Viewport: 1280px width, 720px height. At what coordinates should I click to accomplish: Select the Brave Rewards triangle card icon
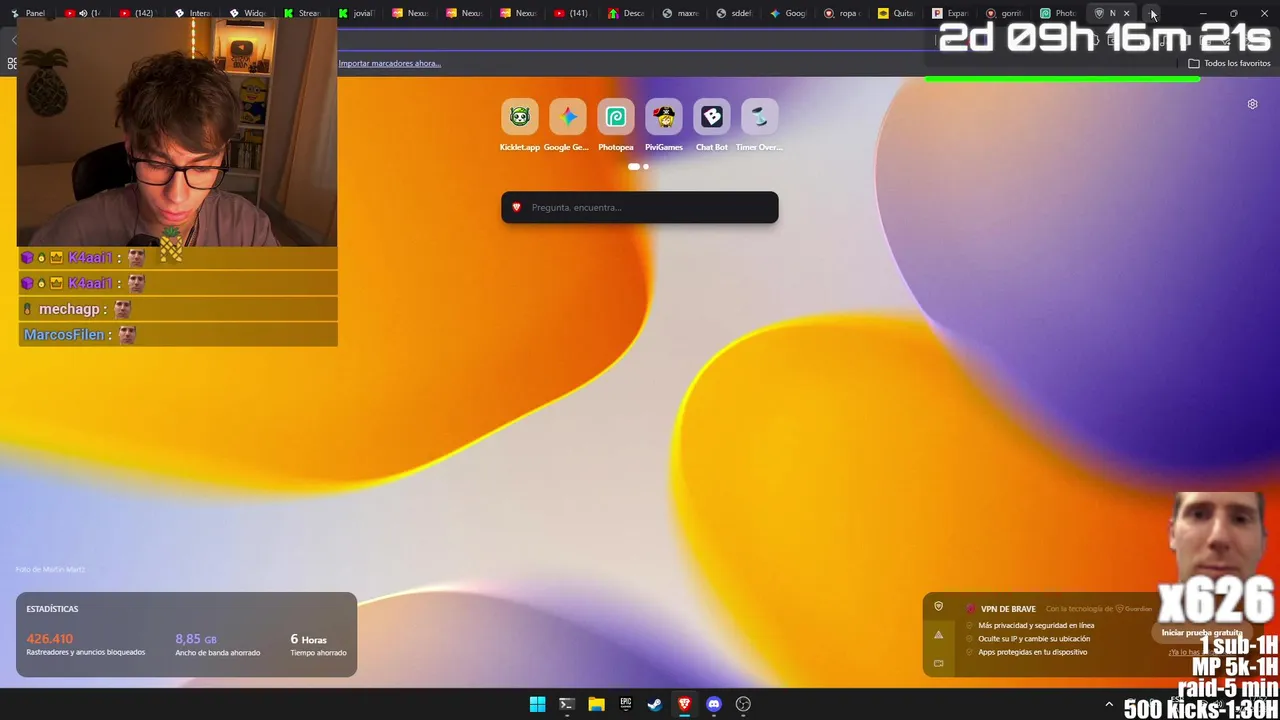coord(938,635)
